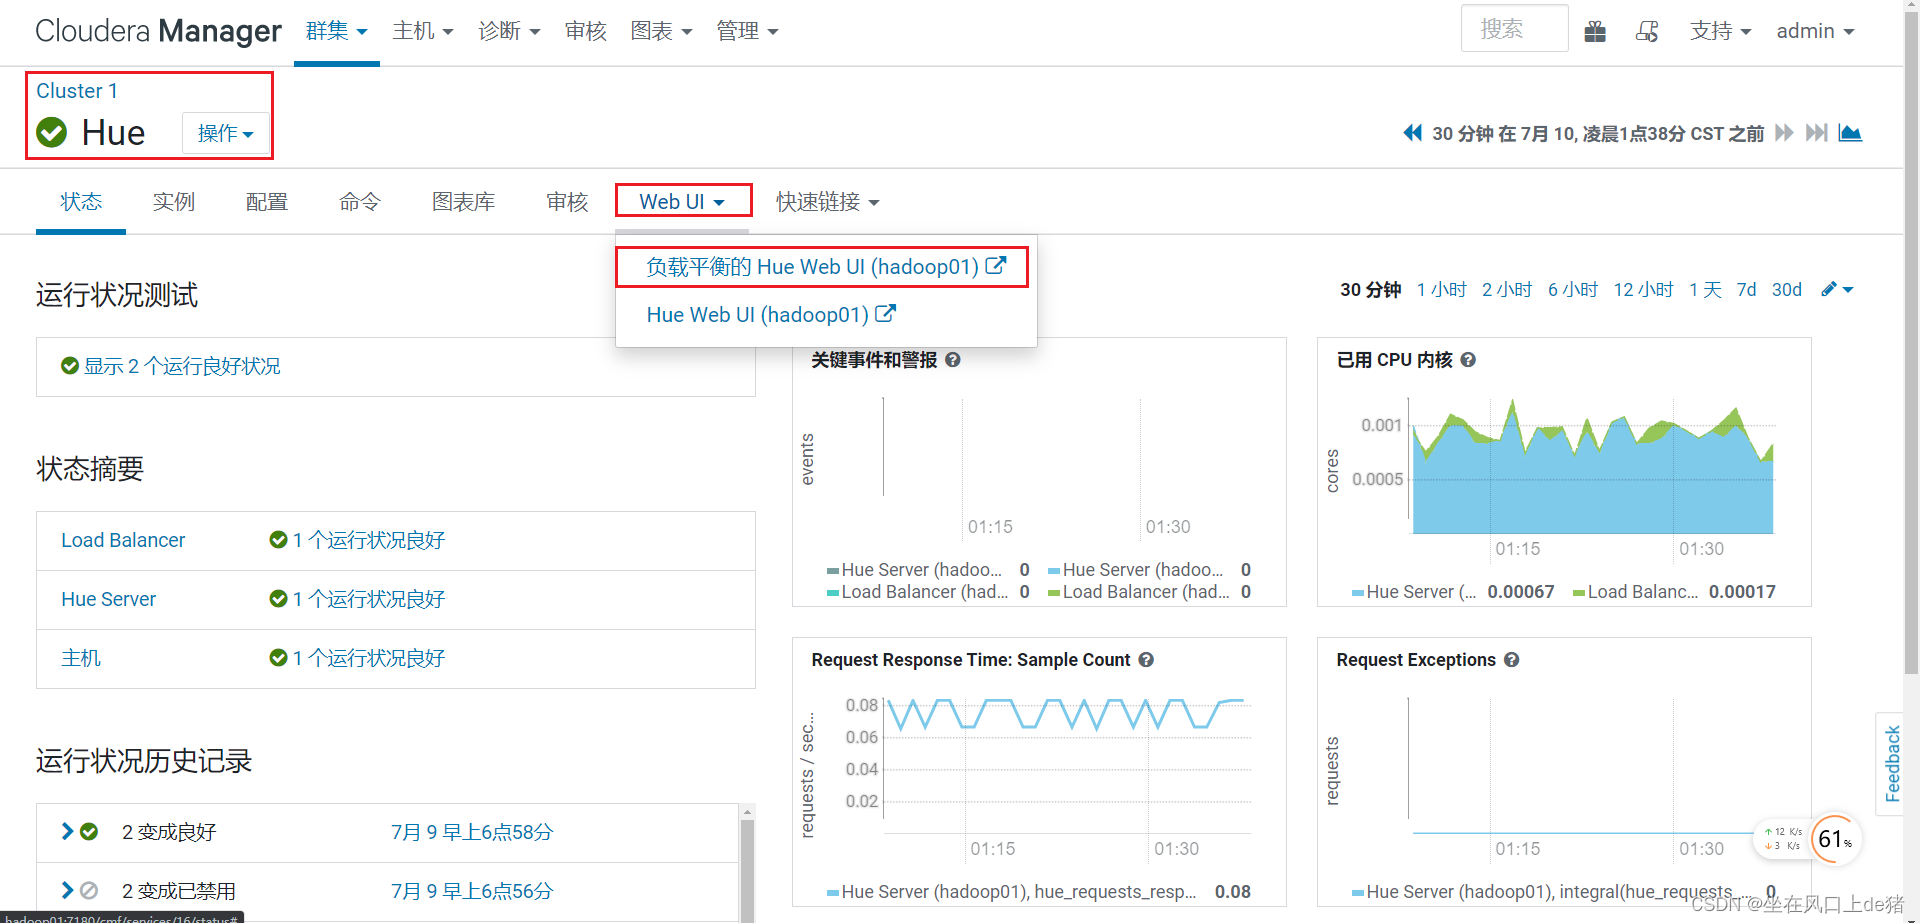Click the disabled status icon in 2 变成已禁用 row
The width and height of the screenshot is (1920, 923).
point(89,890)
